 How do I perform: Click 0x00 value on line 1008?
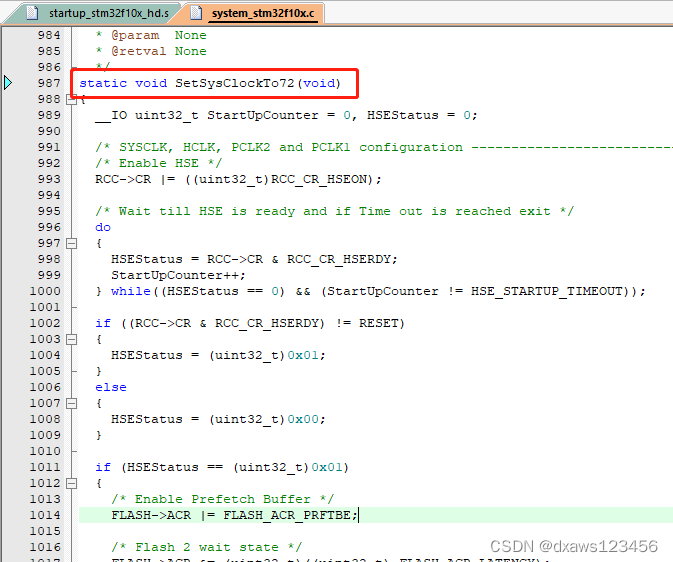303,419
